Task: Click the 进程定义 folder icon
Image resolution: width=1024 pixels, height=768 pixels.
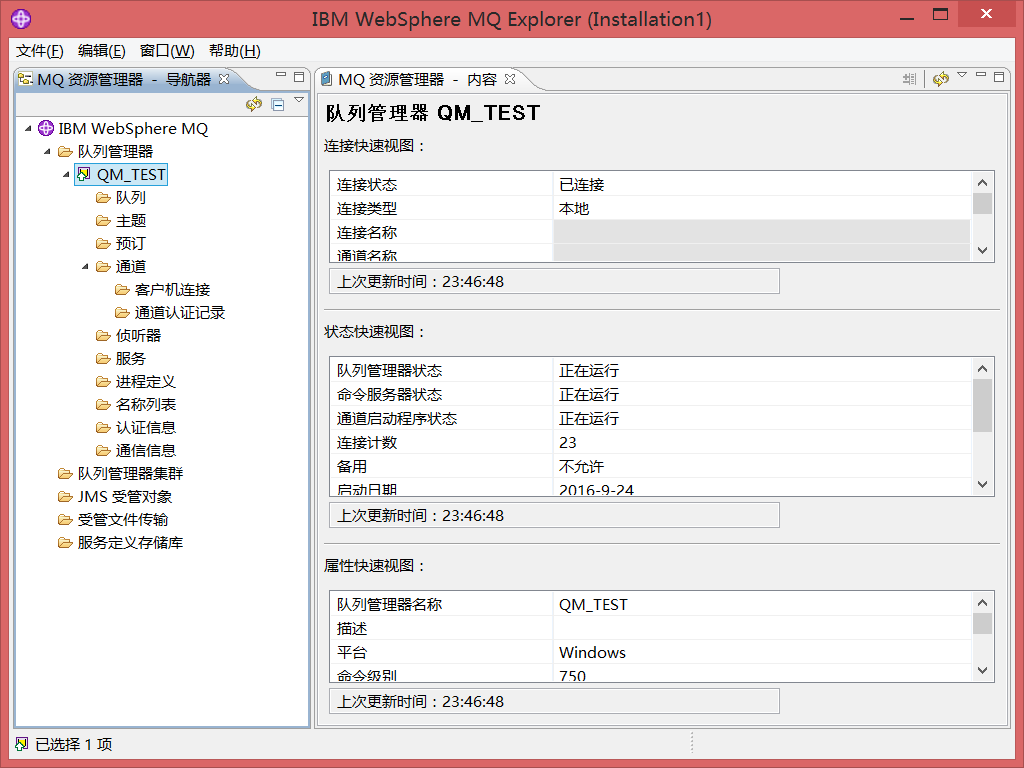Action: (x=103, y=381)
